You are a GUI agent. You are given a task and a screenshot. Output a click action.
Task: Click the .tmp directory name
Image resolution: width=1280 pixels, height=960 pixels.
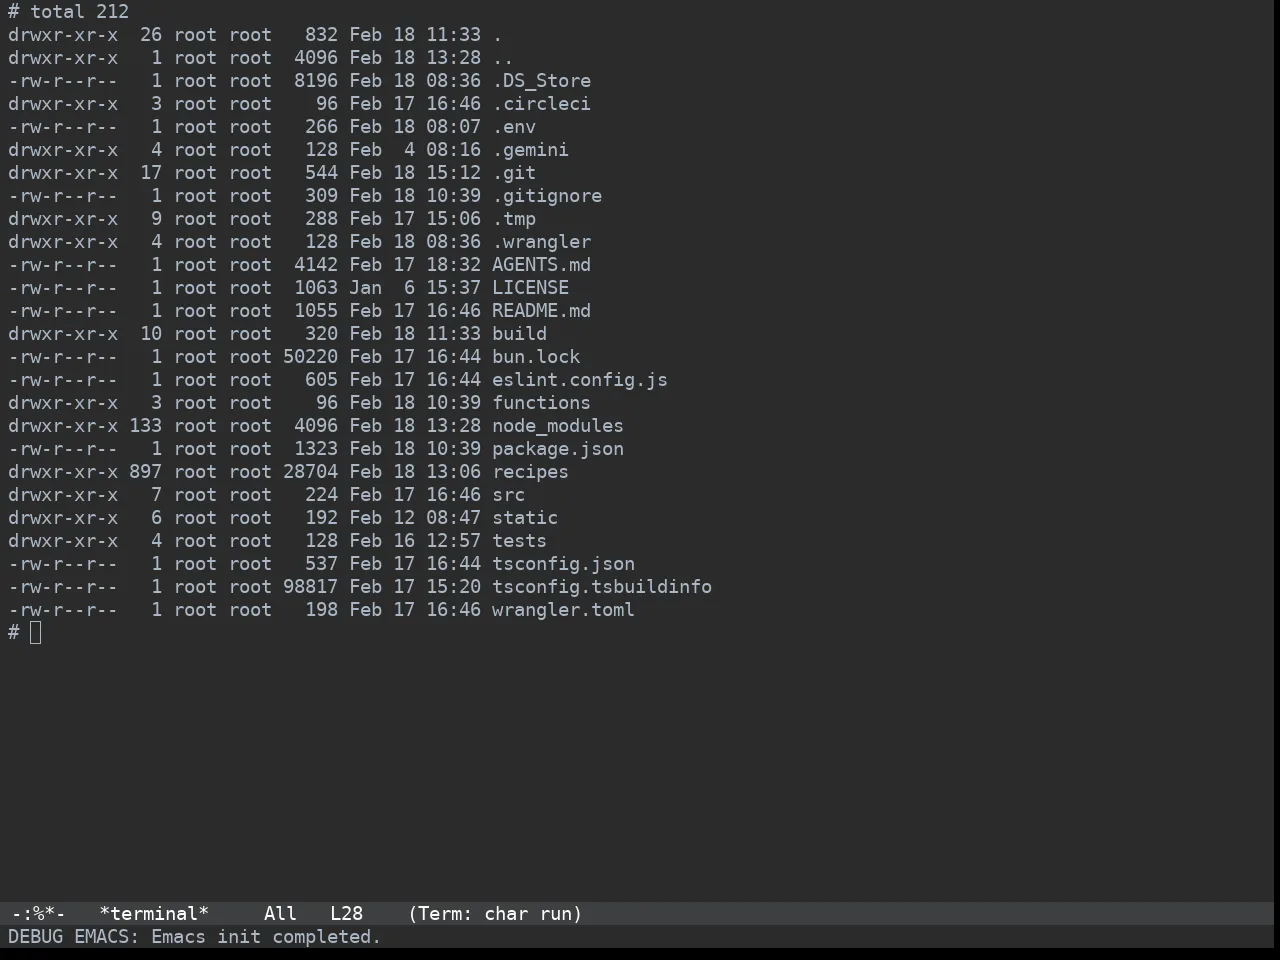coord(514,219)
